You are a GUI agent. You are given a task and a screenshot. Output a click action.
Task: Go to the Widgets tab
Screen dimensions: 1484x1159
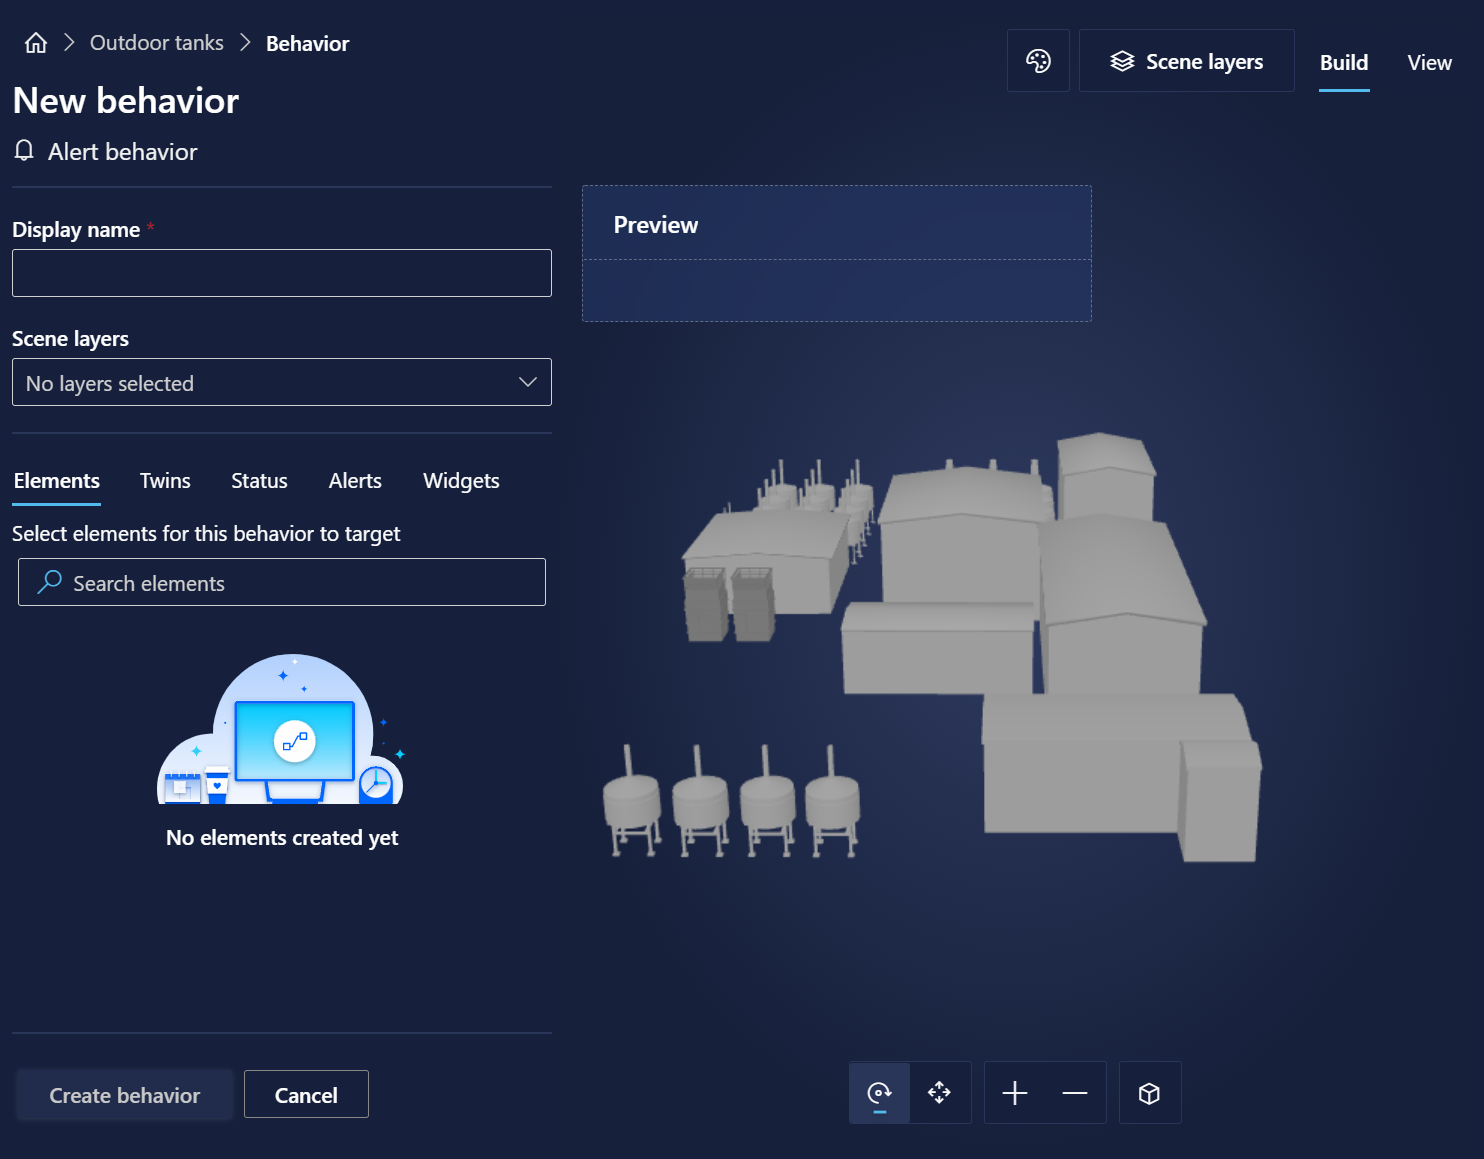tap(461, 481)
